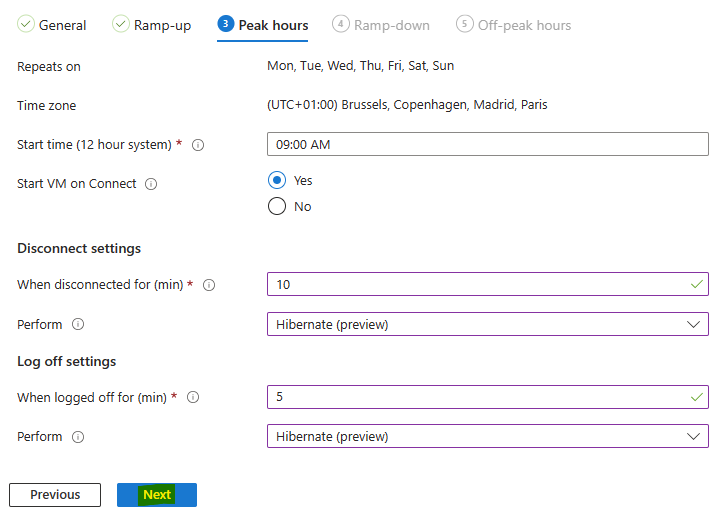
Task: Click the Start time input field
Action: click(488, 144)
